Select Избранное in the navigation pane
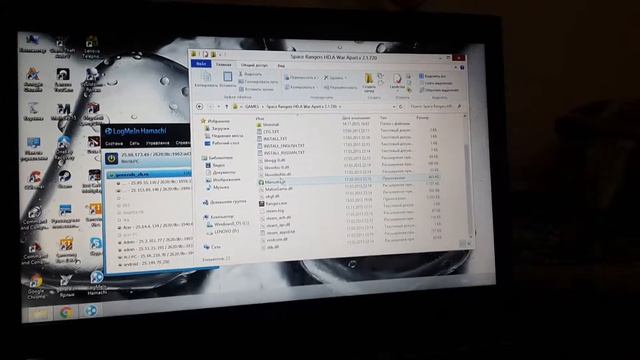640x360 pixels. pos(215,121)
